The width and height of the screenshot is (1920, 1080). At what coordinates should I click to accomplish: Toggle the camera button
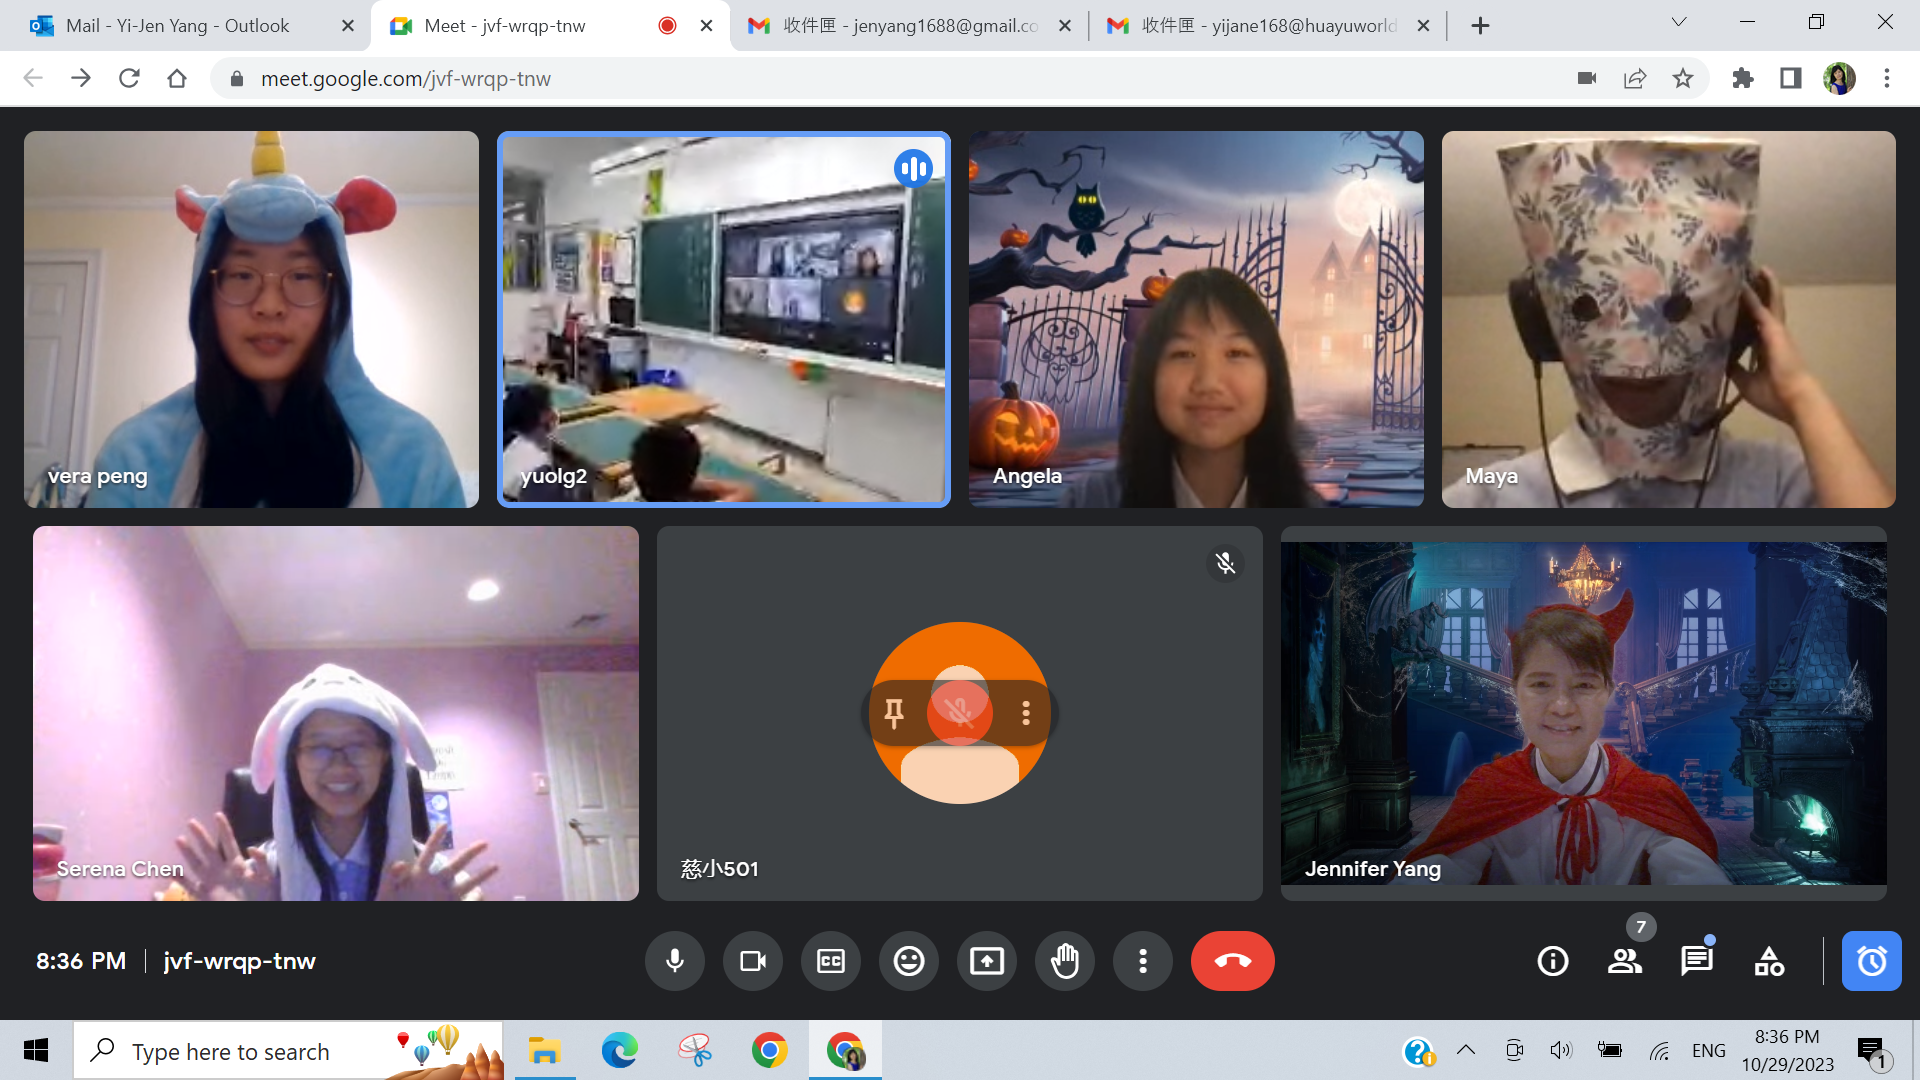pos(753,961)
